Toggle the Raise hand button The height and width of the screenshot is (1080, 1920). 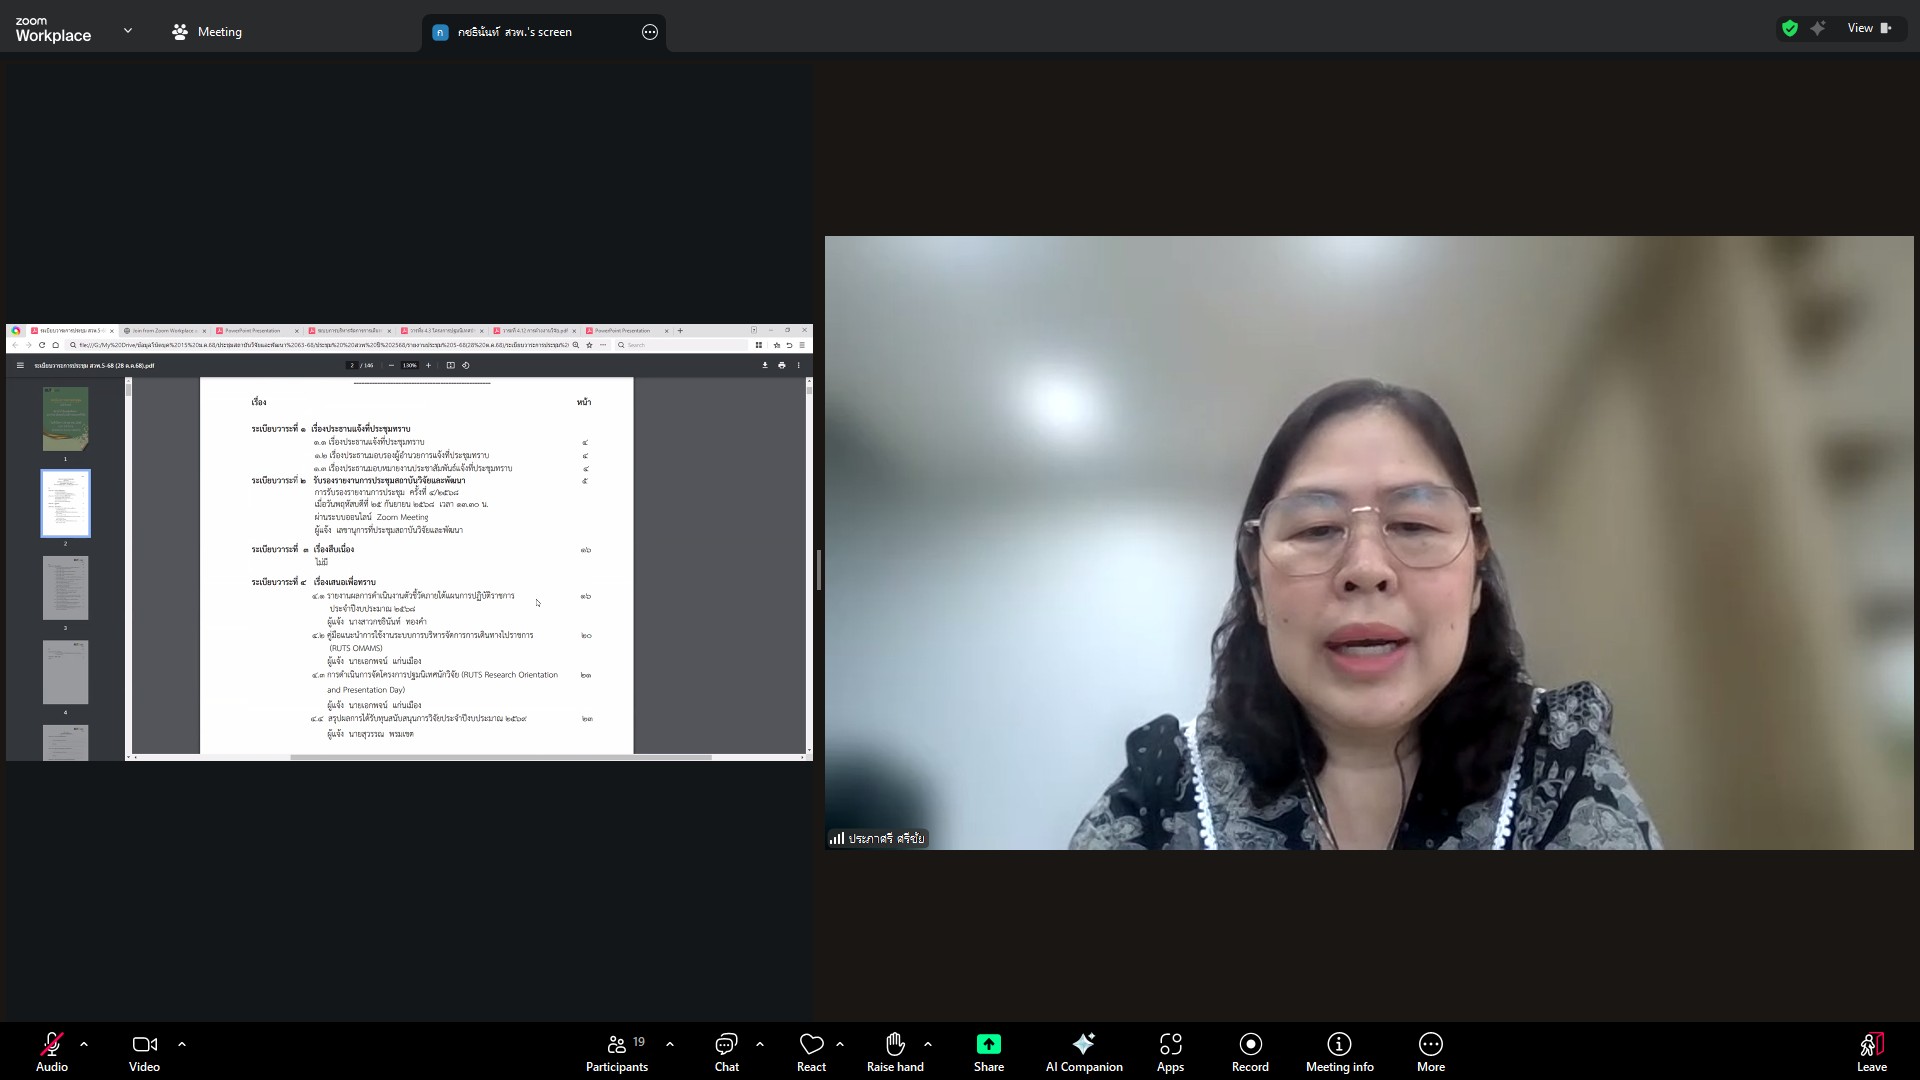pos(895,1051)
